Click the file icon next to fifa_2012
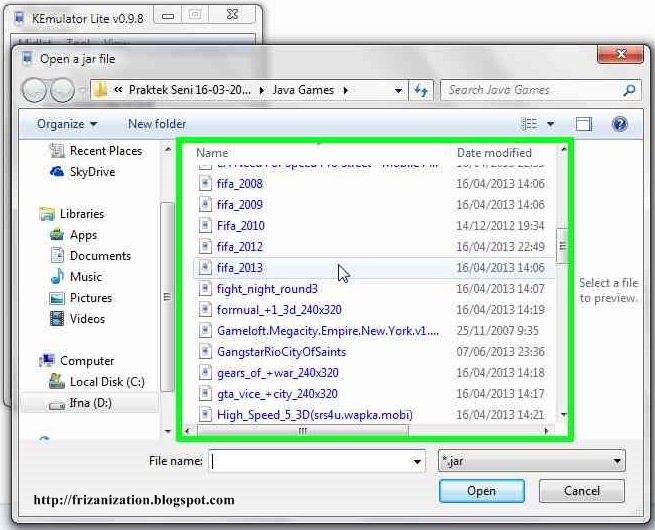This screenshot has height=530, width=655. 205,246
